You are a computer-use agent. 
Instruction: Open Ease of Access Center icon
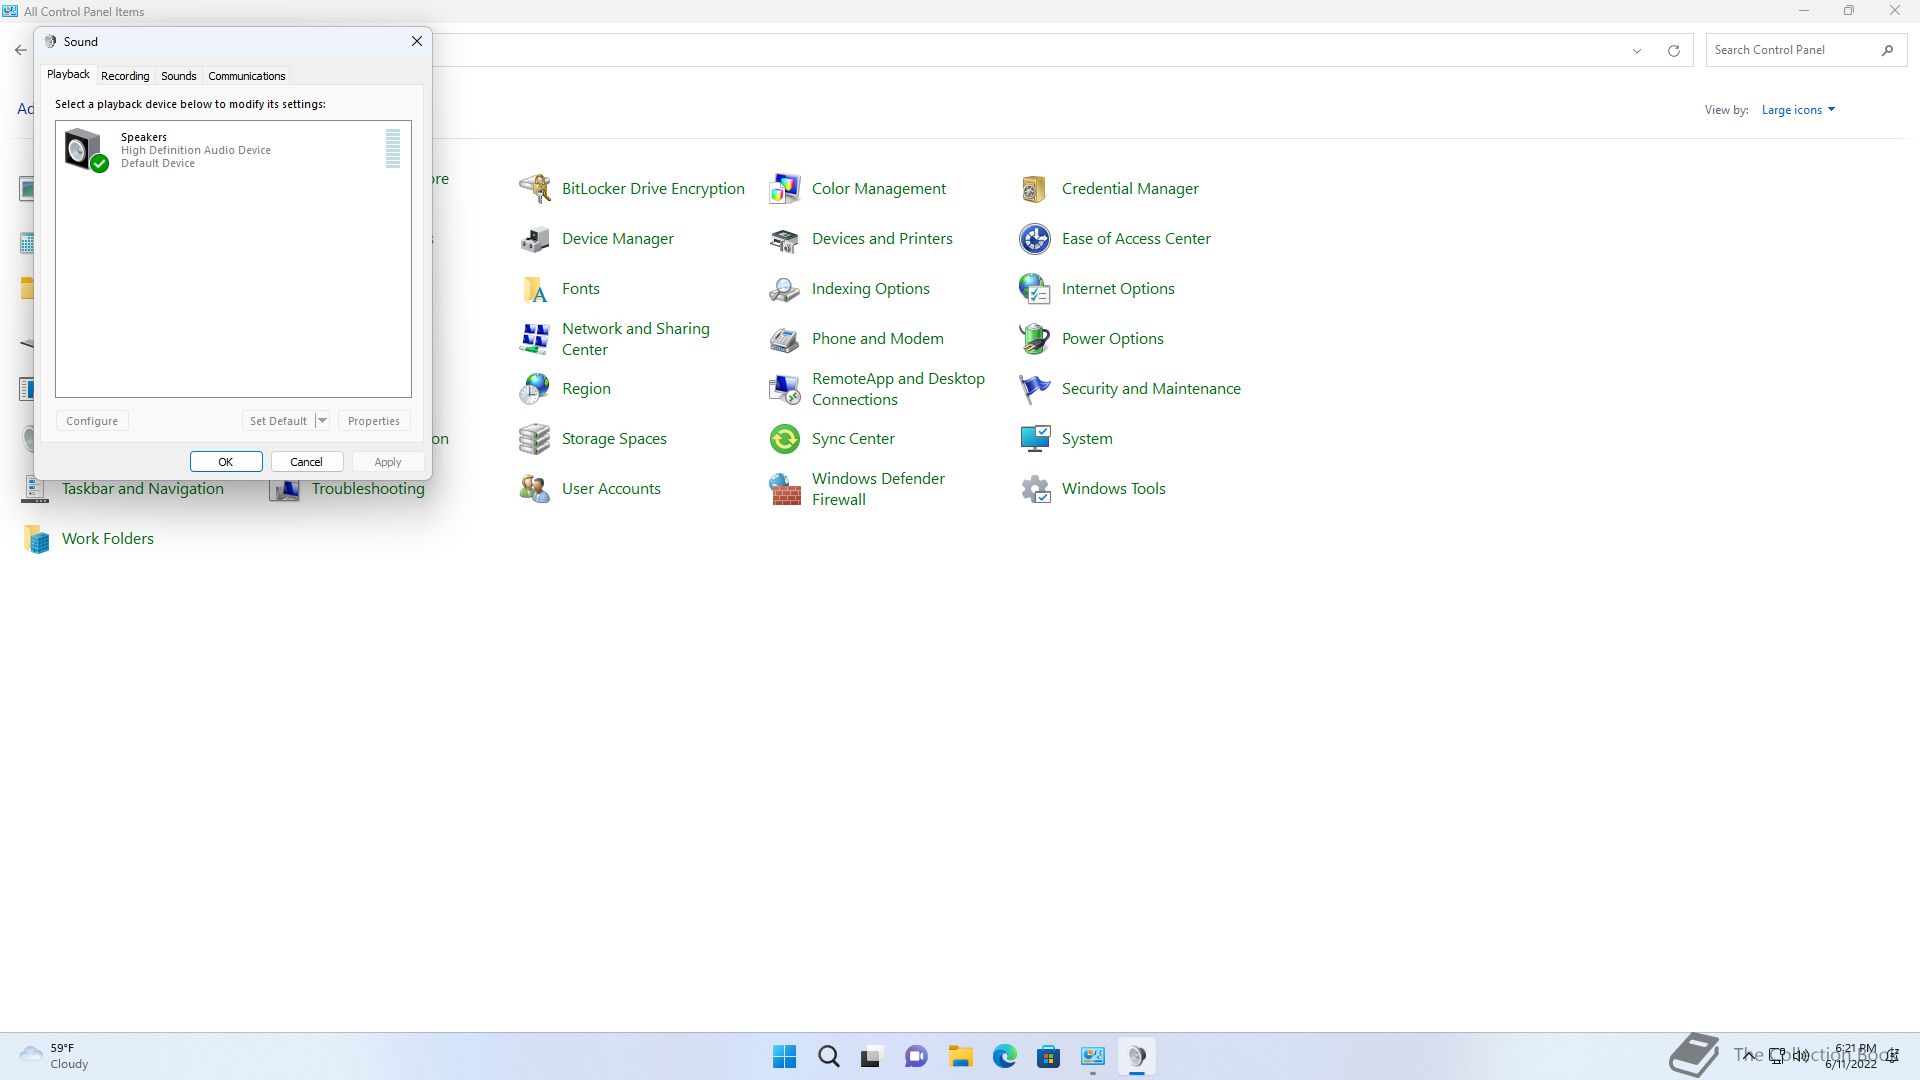(x=1035, y=238)
